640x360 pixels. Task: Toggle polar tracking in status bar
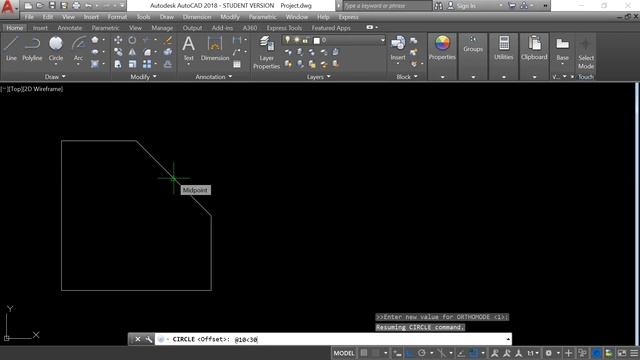click(x=422, y=353)
